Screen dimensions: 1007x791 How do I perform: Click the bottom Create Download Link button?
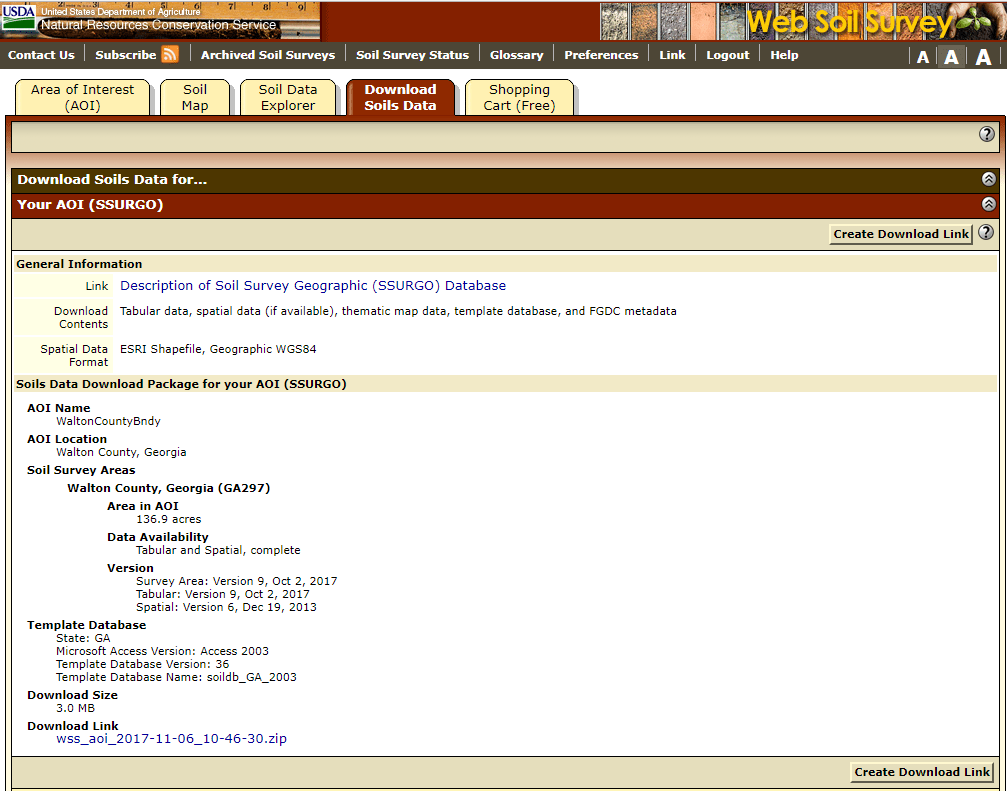click(922, 772)
